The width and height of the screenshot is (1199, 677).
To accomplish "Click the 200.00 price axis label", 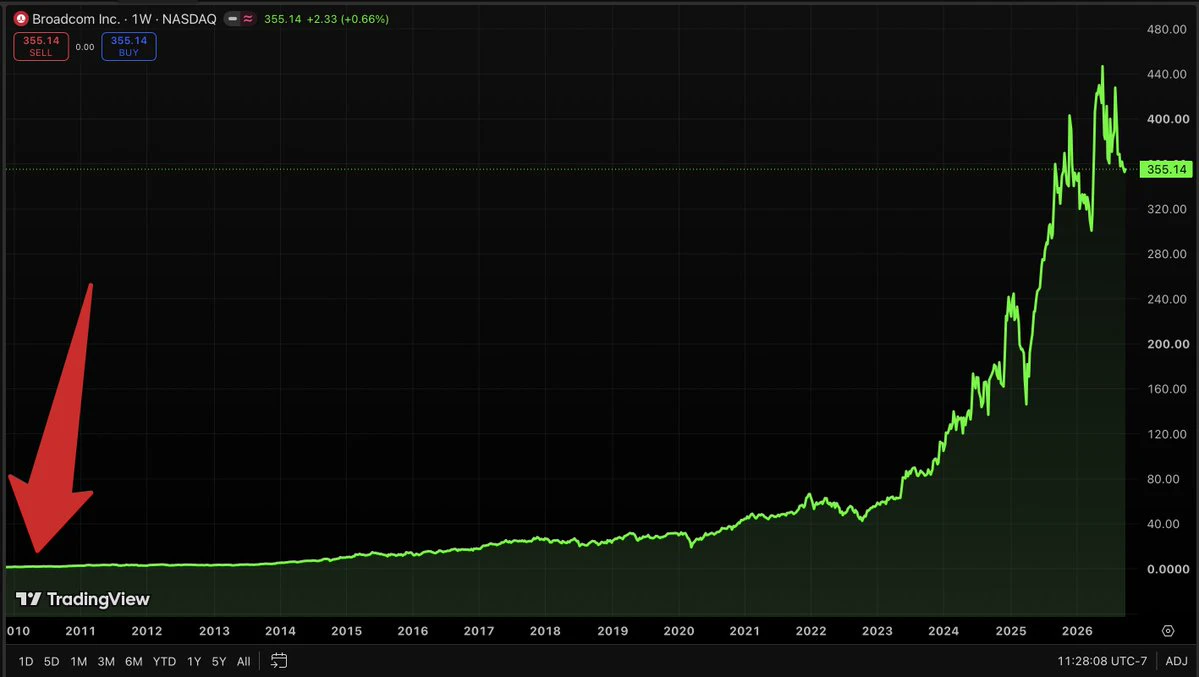I will (x=1168, y=344).
